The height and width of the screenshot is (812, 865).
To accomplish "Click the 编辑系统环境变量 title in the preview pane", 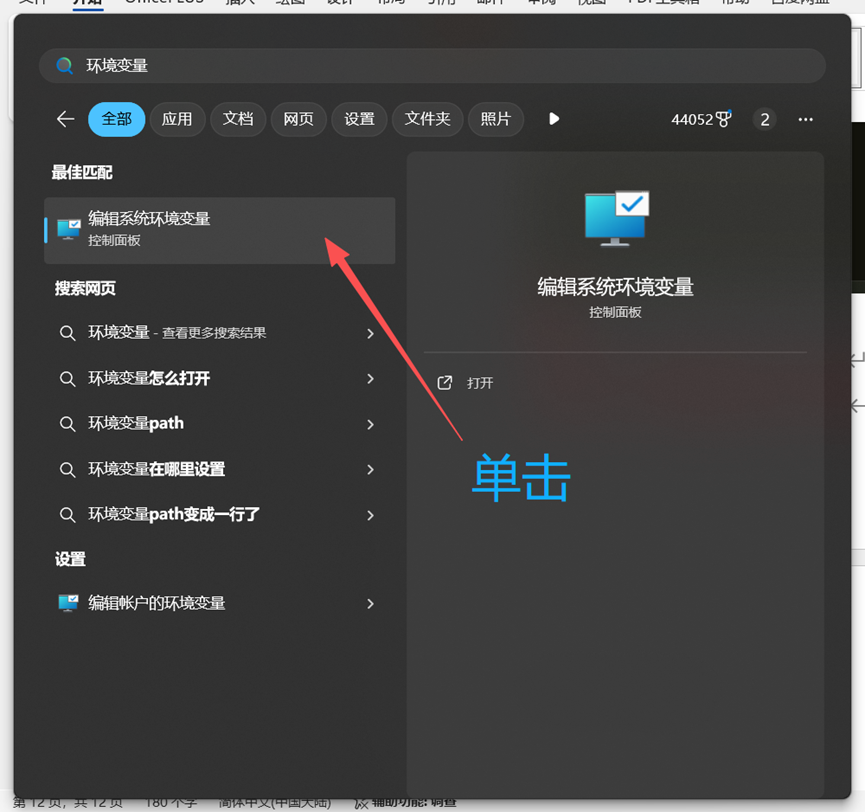I will [x=616, y=287].
